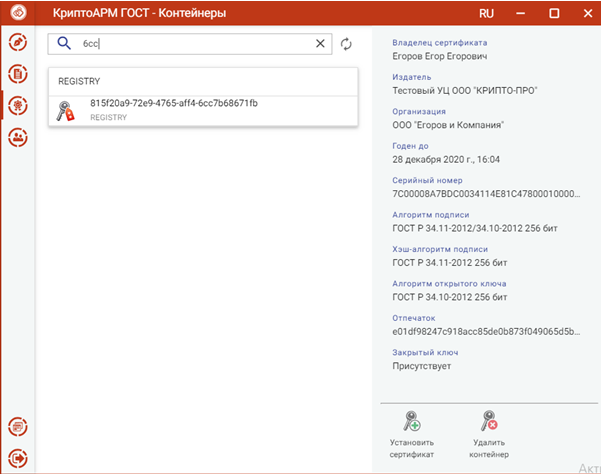Open the Contacts sidebar section
Image resolution: width=601 pixels, height=474 pixels.
(x=18, y=137)
